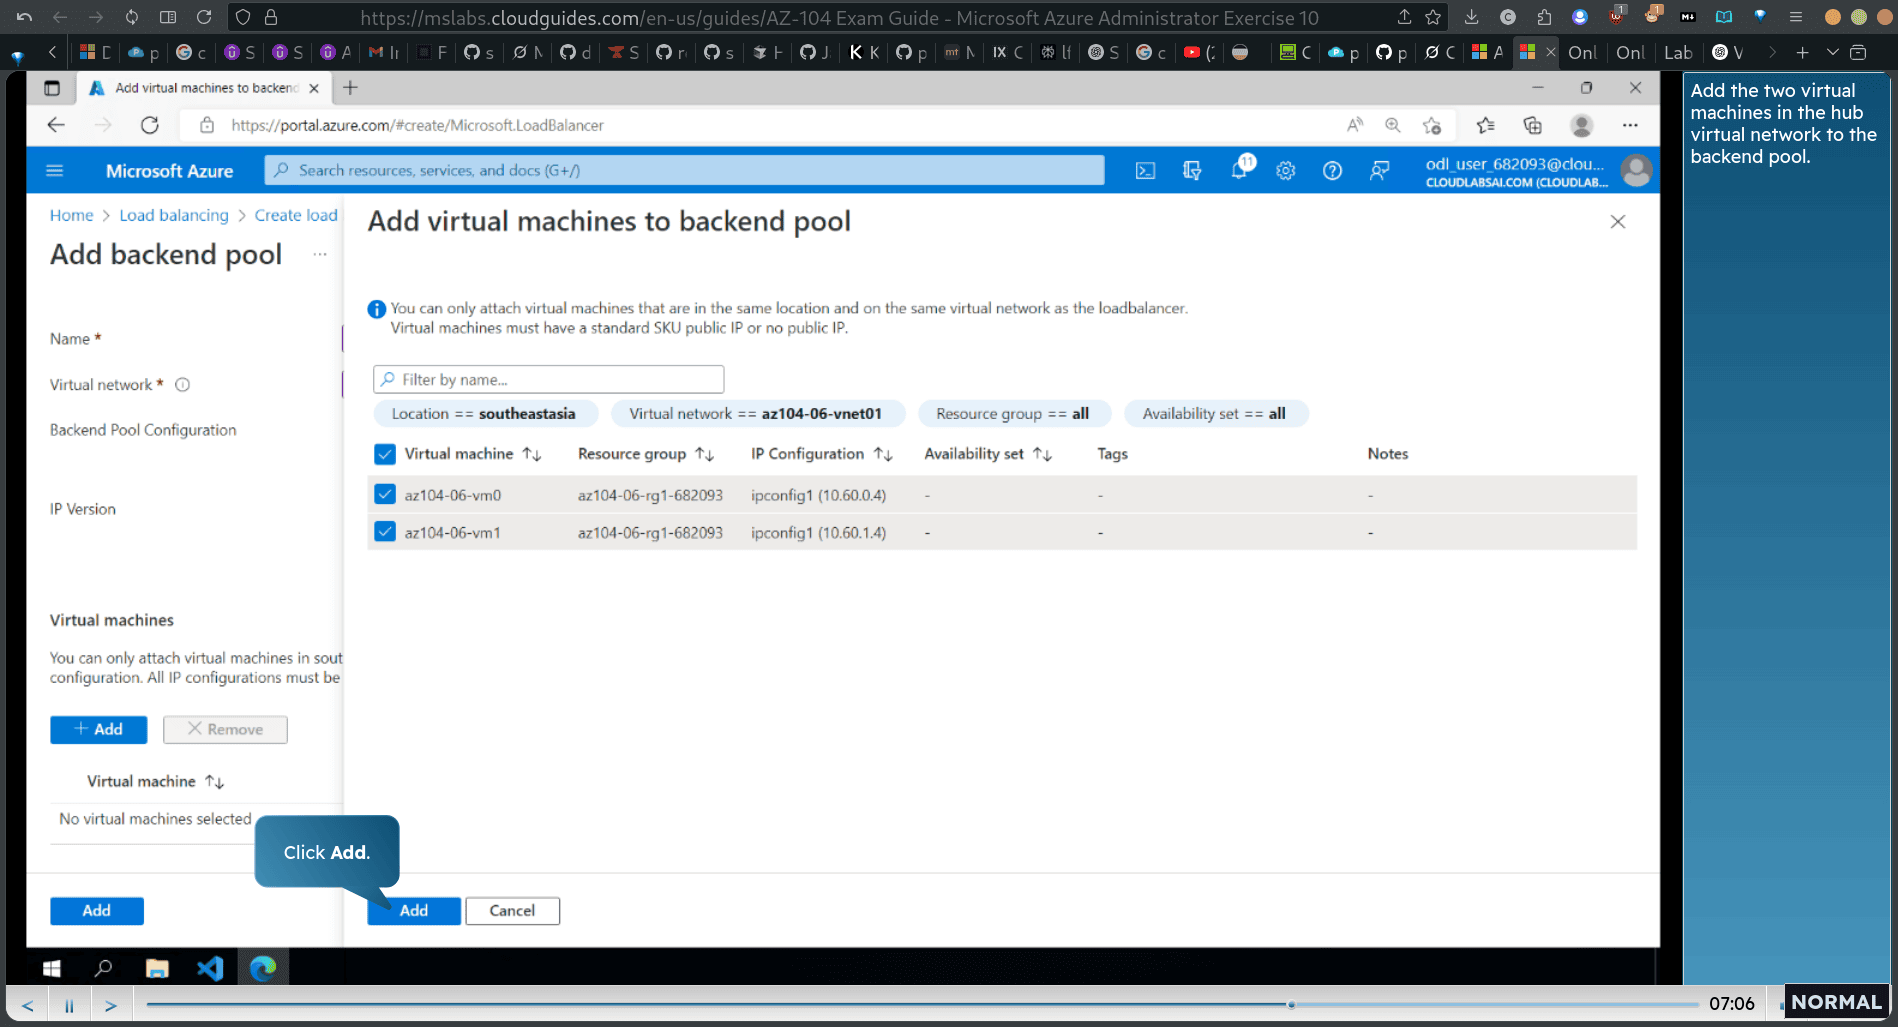Click the NORMAL speed mode button
The image size is (1898, 1027).
pyautogui.click(x=1836, y=1002)
